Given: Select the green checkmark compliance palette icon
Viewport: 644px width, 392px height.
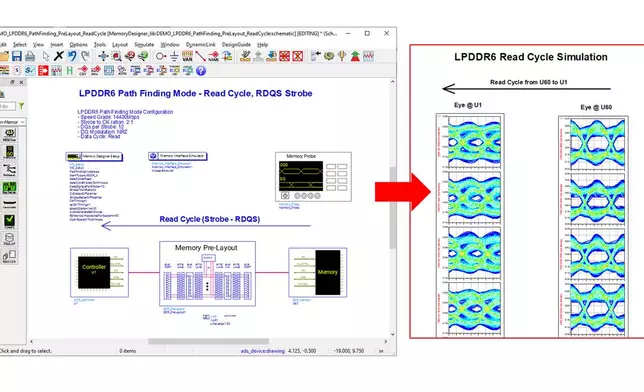Looking at the screenshot, I should tap(9, 221).
